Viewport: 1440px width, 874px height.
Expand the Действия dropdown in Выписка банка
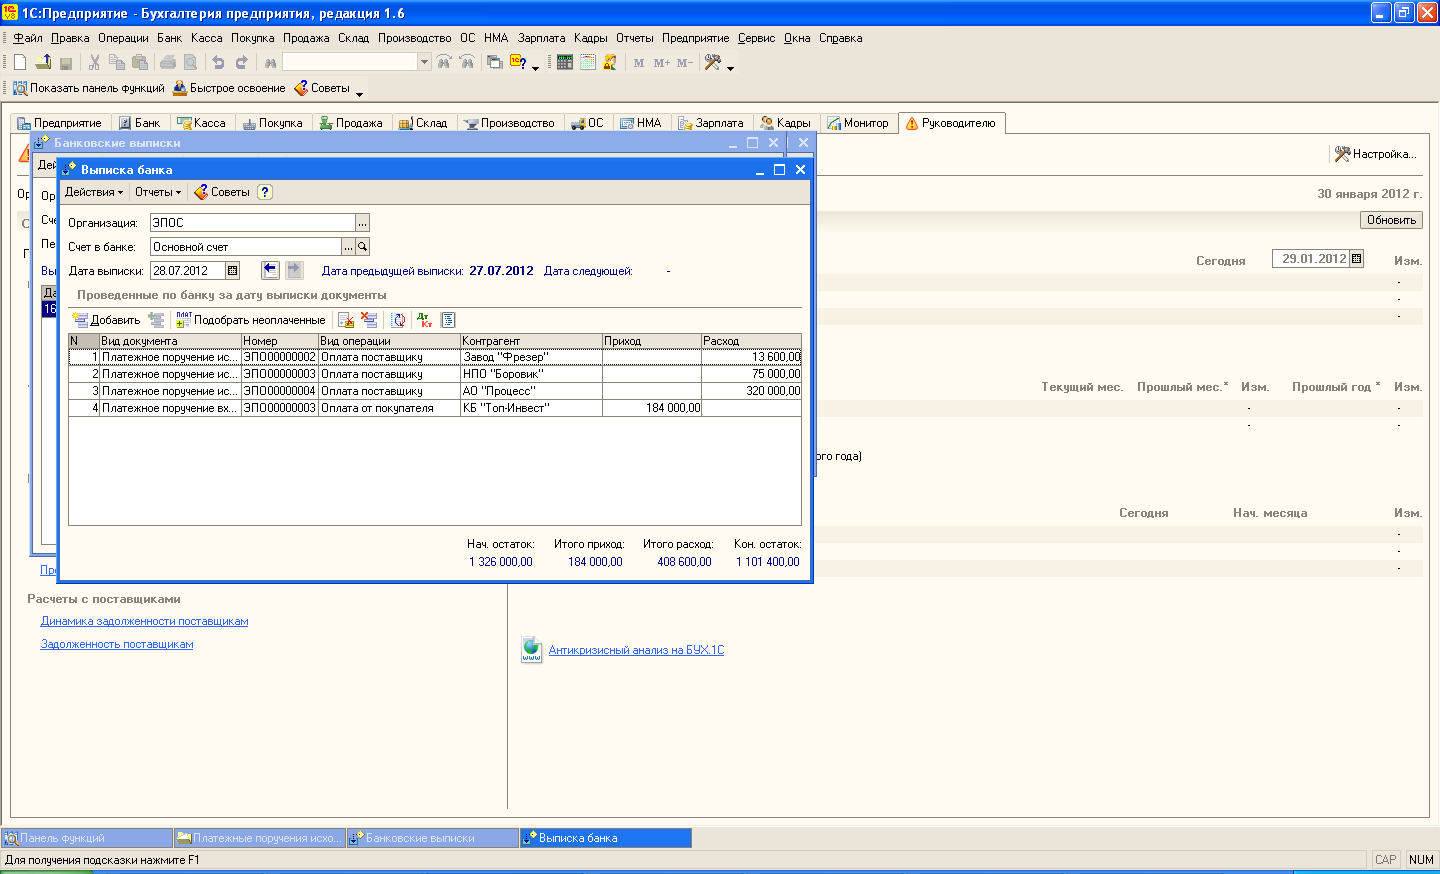(94, 192)
